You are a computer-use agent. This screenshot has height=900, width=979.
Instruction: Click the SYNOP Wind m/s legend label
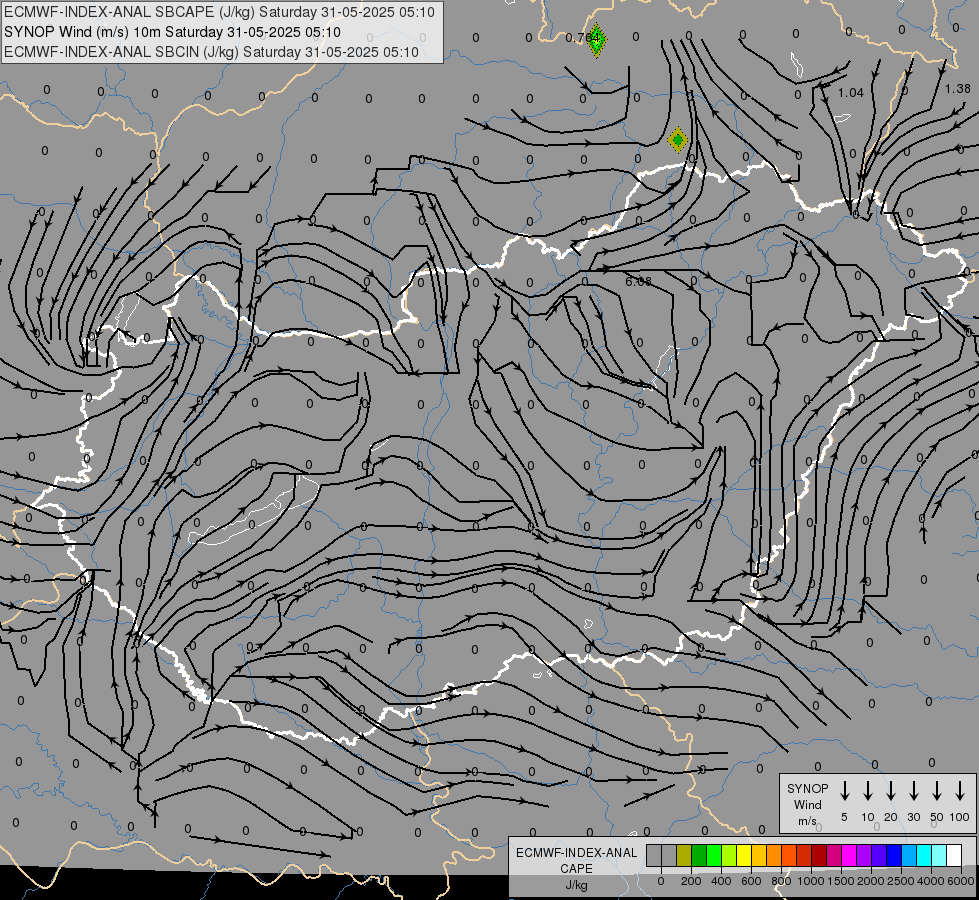pos(807,804)
